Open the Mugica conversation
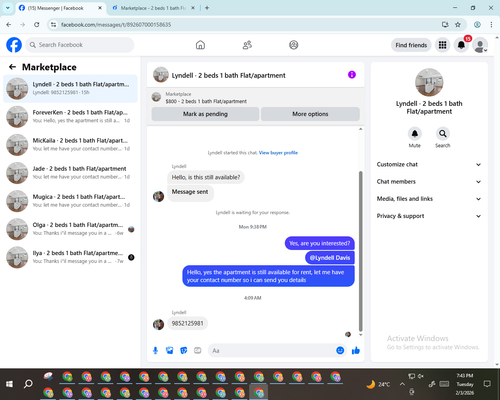The height and width of the screenshot is (400, 500). (70, 201)
